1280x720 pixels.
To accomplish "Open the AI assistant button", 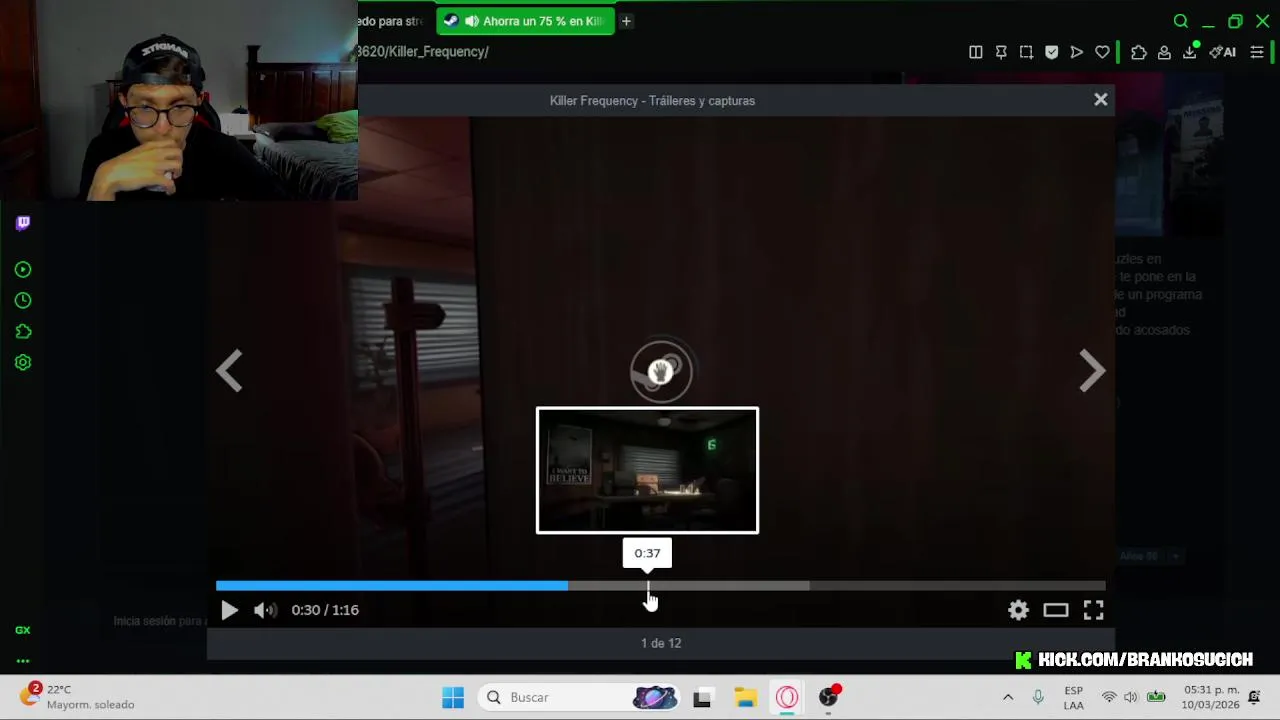I will click(x=1223, y=52).
